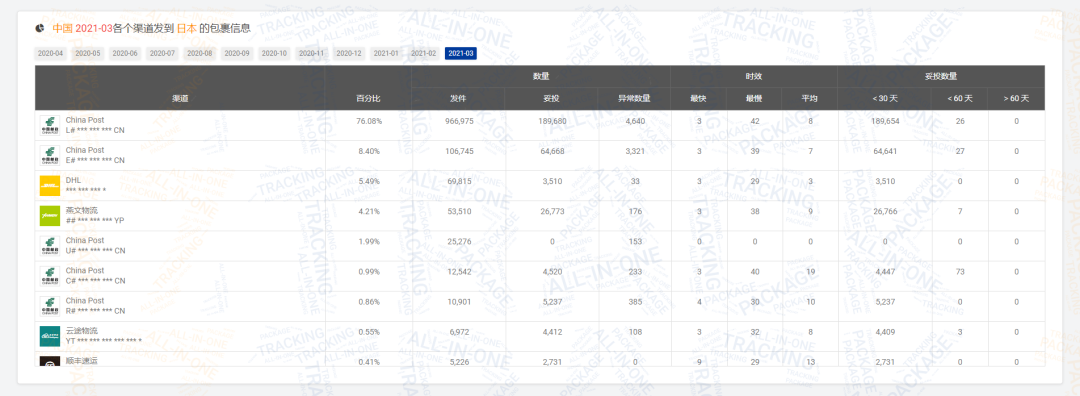Click the 异常数量 column header
The image size is (1080, 396).
point(634,98)
